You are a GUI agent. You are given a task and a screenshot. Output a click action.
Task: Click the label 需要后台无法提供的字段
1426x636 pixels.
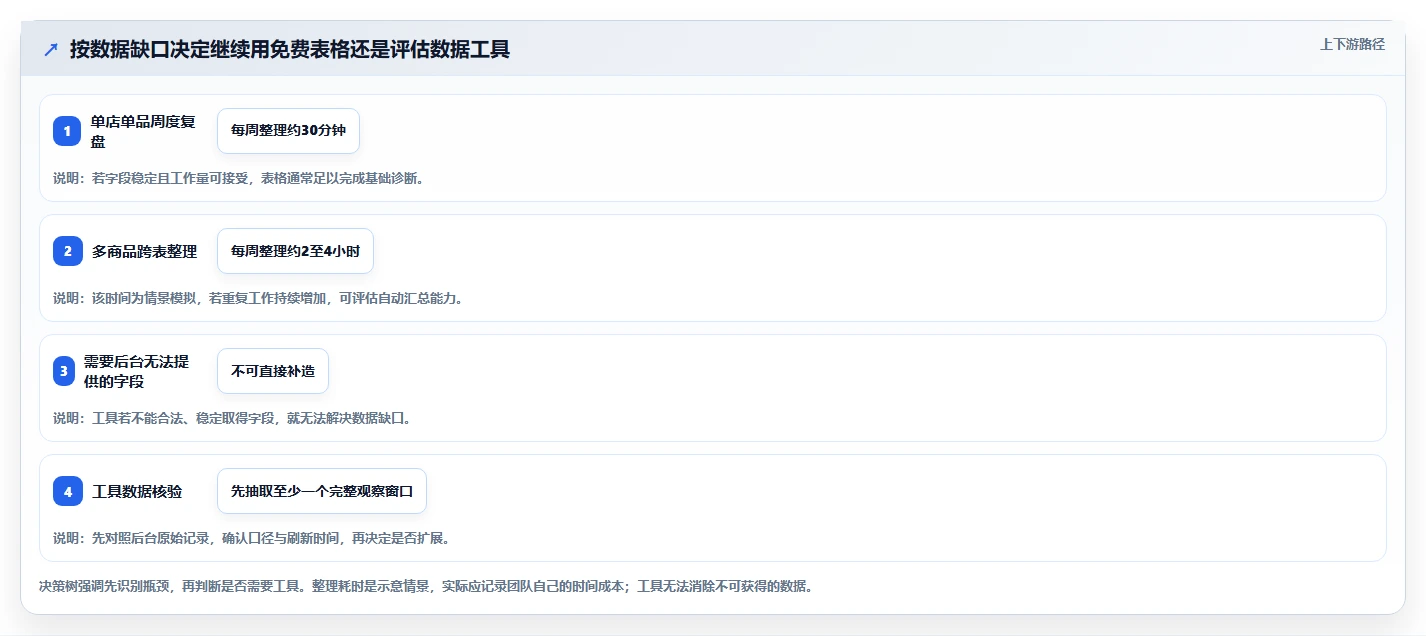coord(136,371)
